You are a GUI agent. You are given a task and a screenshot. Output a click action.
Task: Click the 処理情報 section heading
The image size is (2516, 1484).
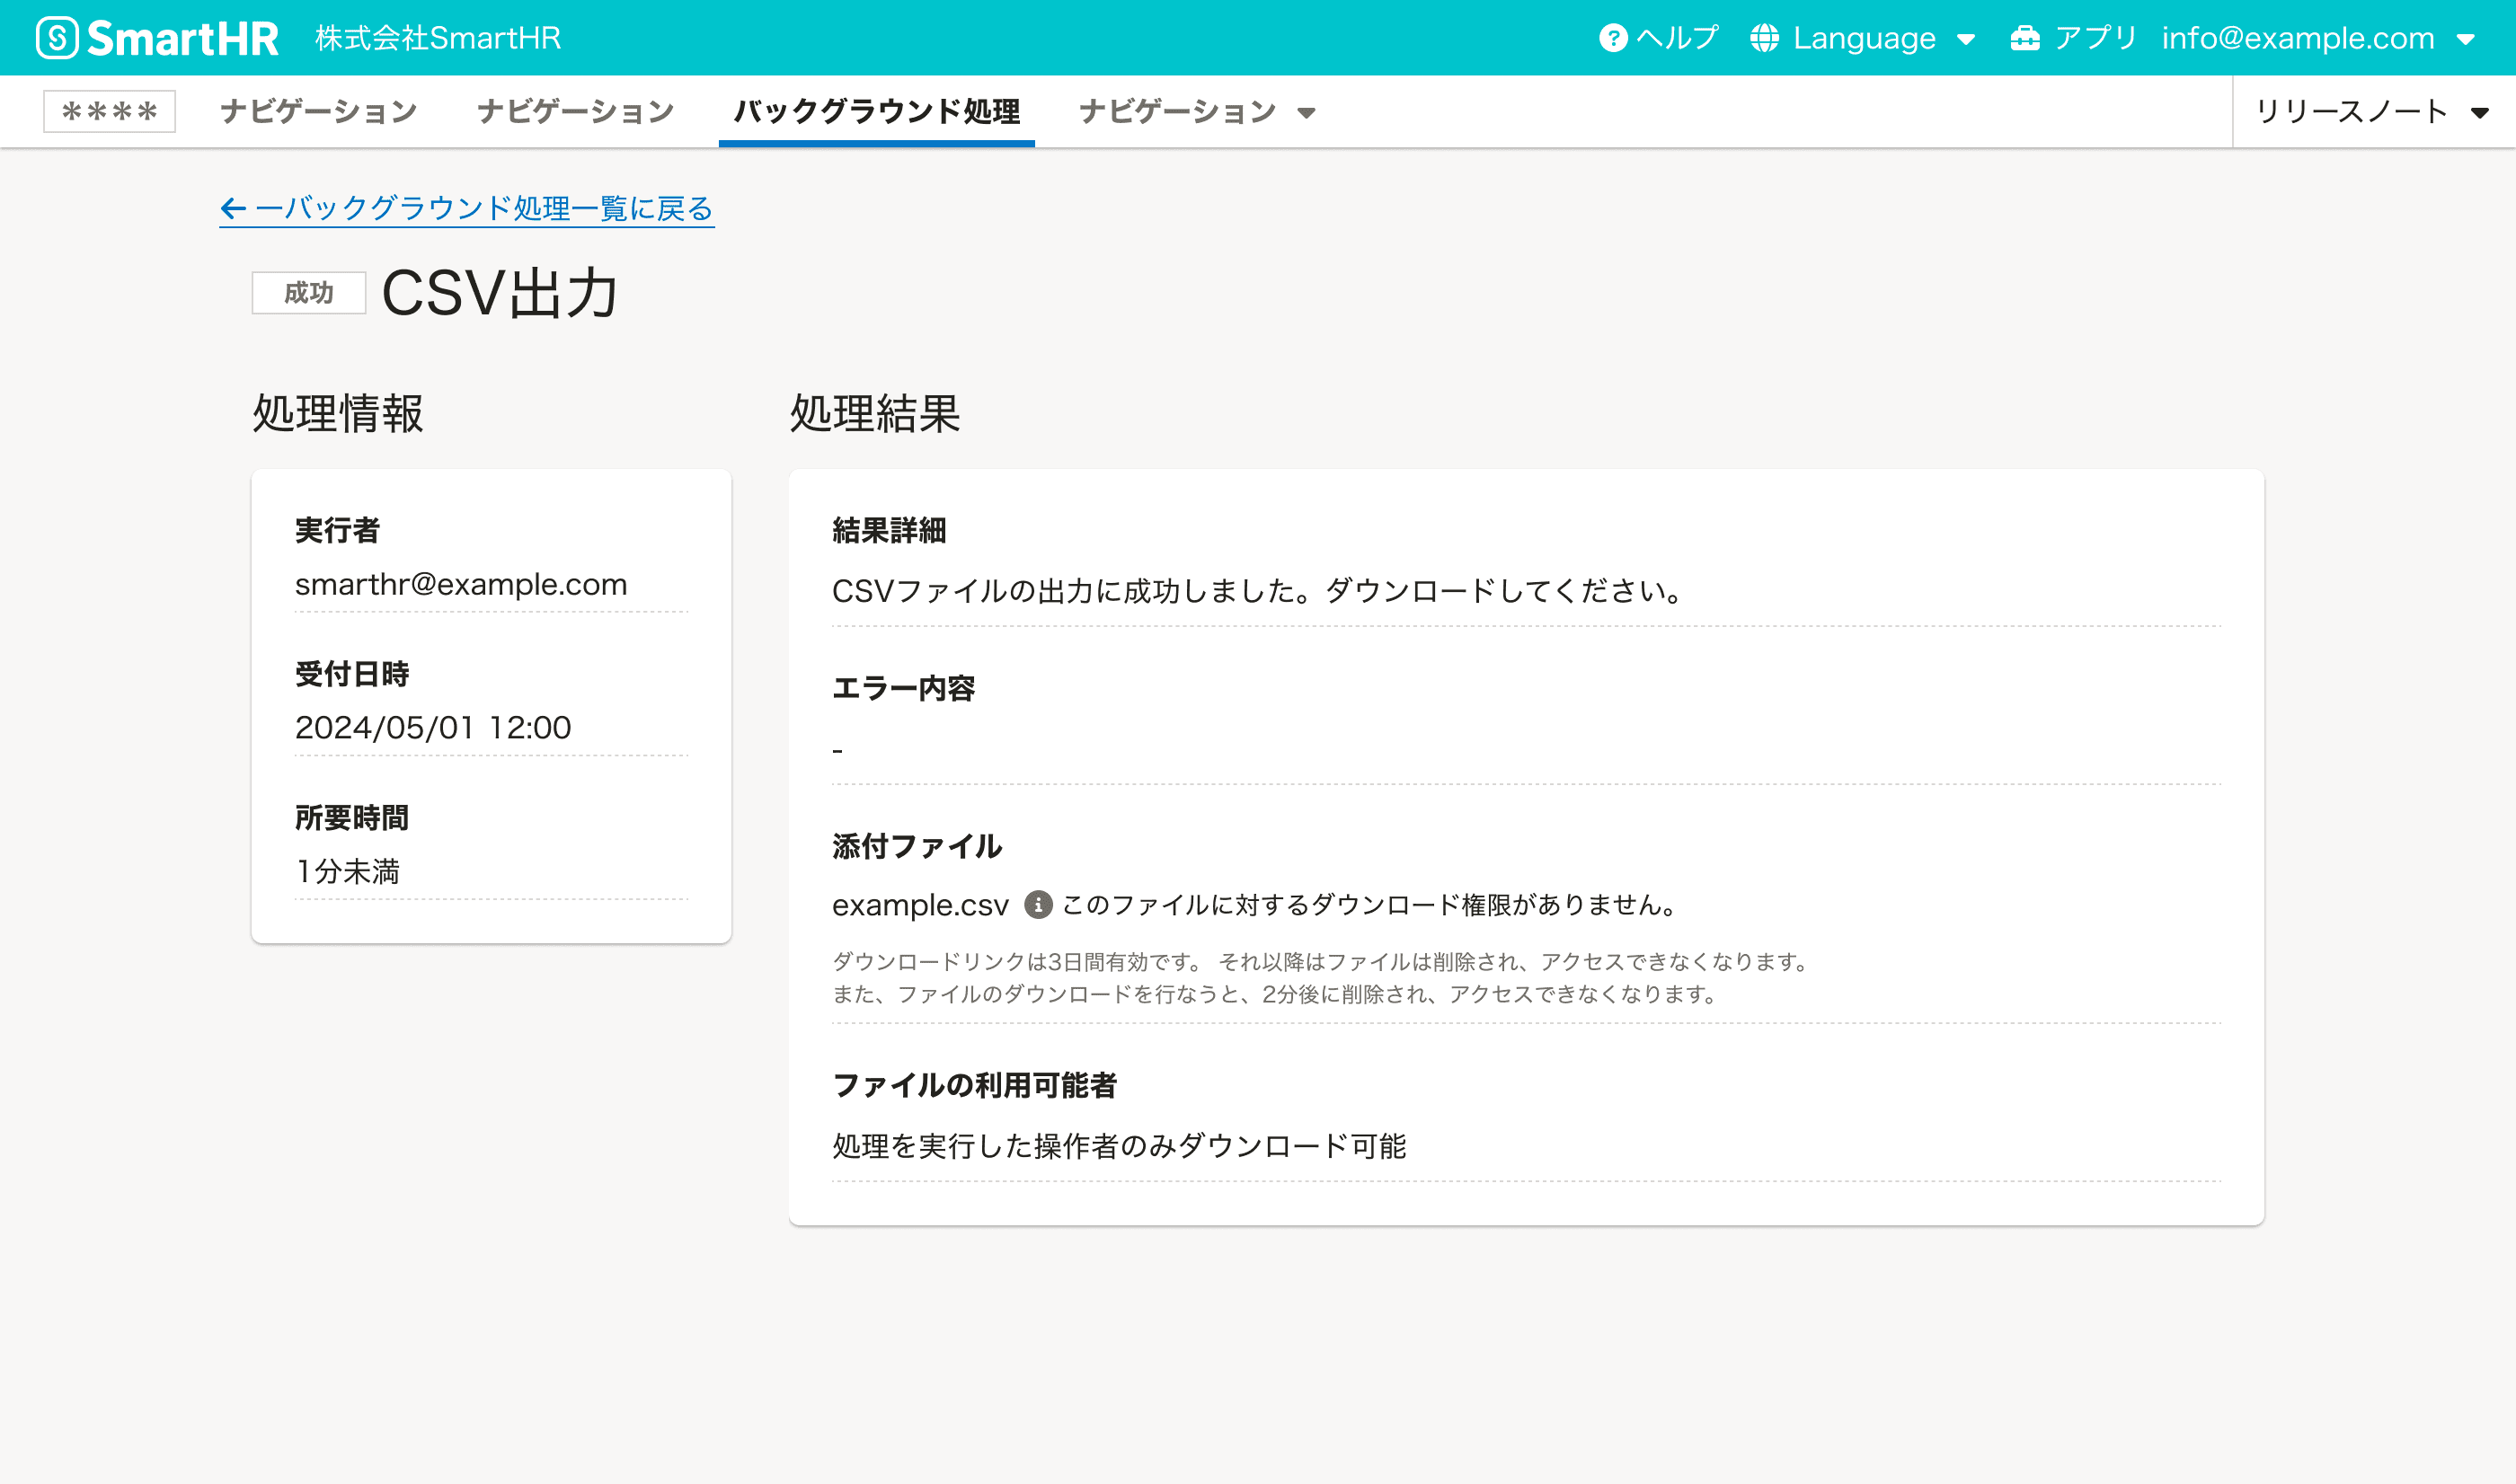(x=338, y=413)
